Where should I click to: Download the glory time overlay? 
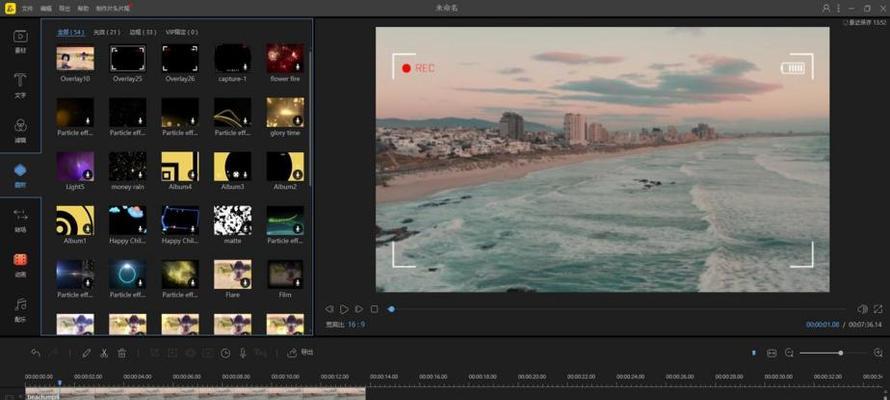pyautogui.click(x=297, y=121)
